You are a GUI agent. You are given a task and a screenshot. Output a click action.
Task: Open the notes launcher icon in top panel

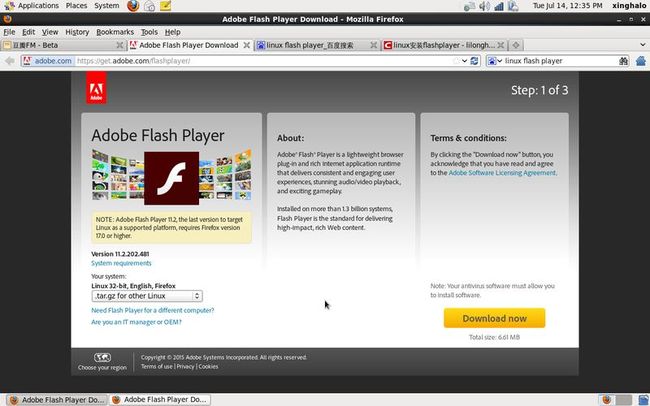point(165,5)
